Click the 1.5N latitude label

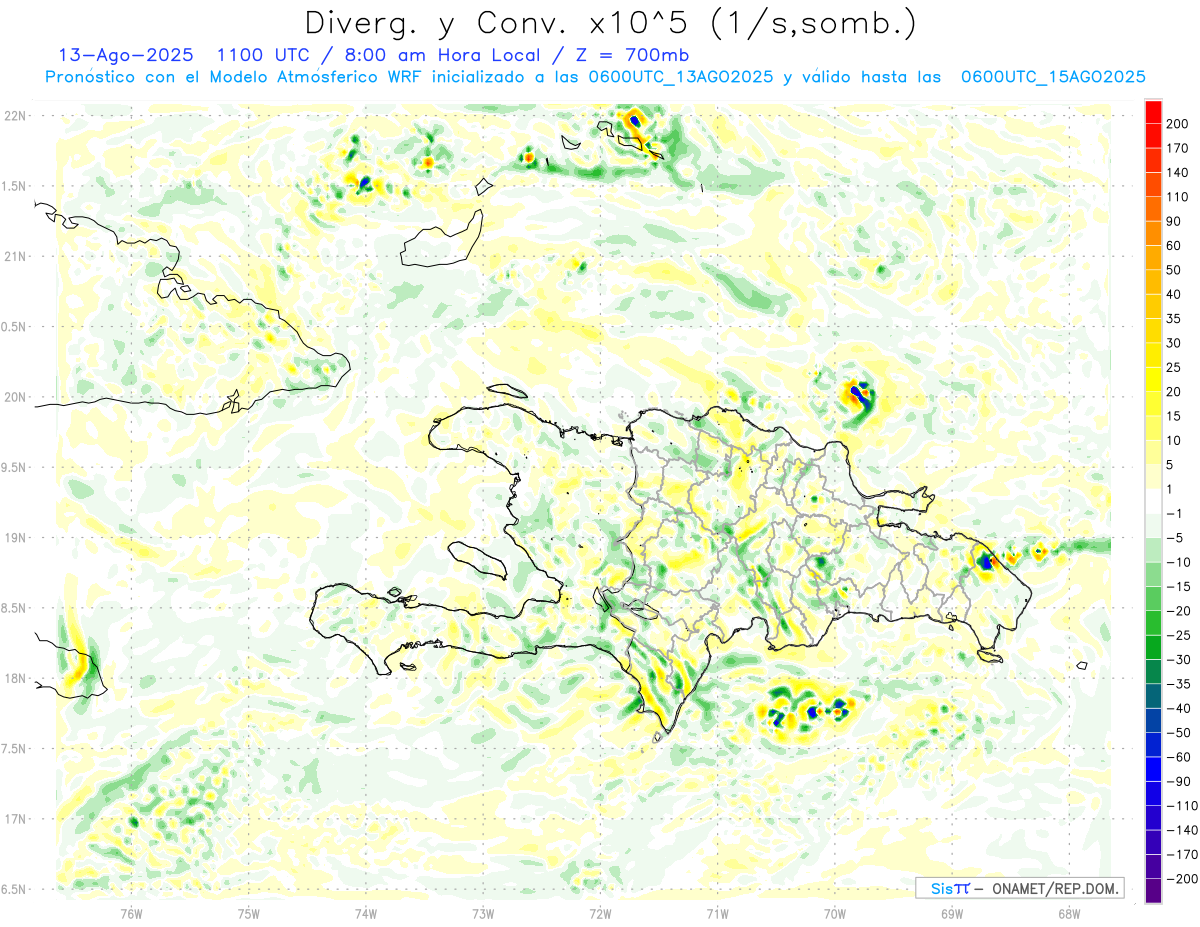[15, 186]
